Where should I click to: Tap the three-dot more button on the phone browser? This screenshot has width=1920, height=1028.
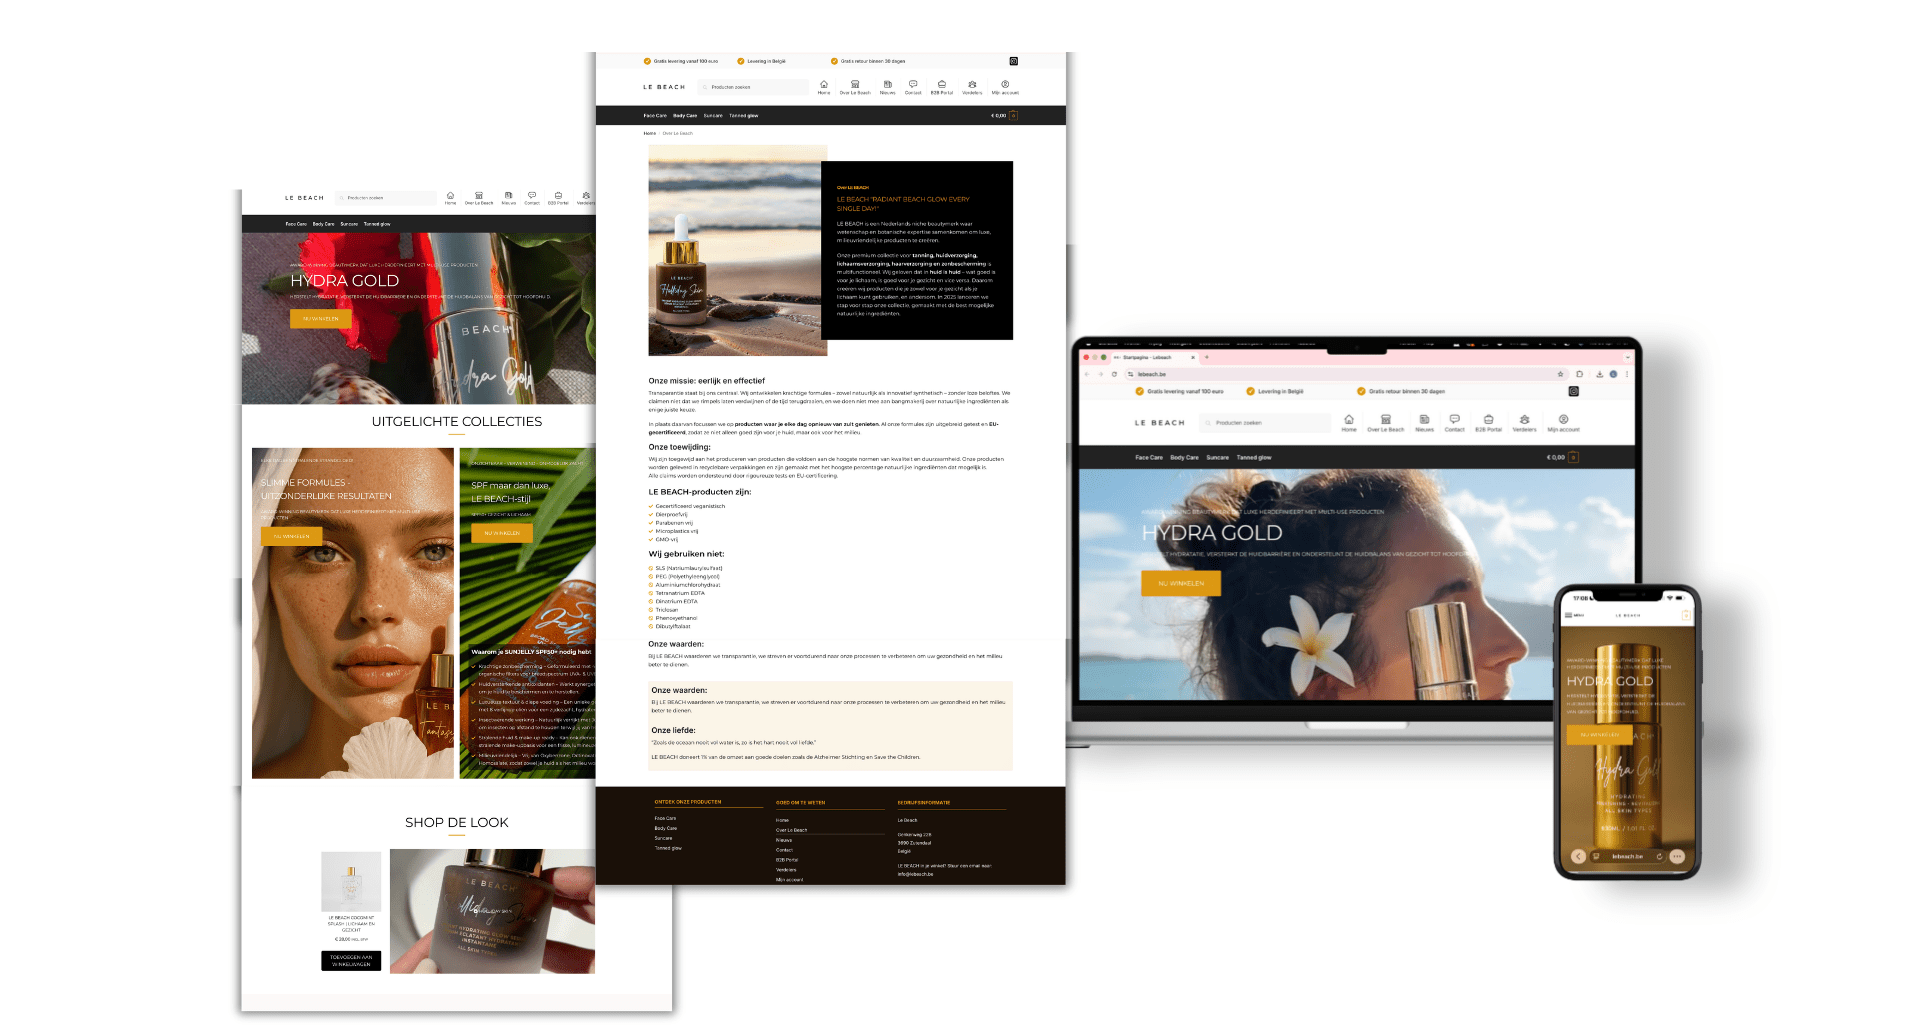(x=1677, y=856)
